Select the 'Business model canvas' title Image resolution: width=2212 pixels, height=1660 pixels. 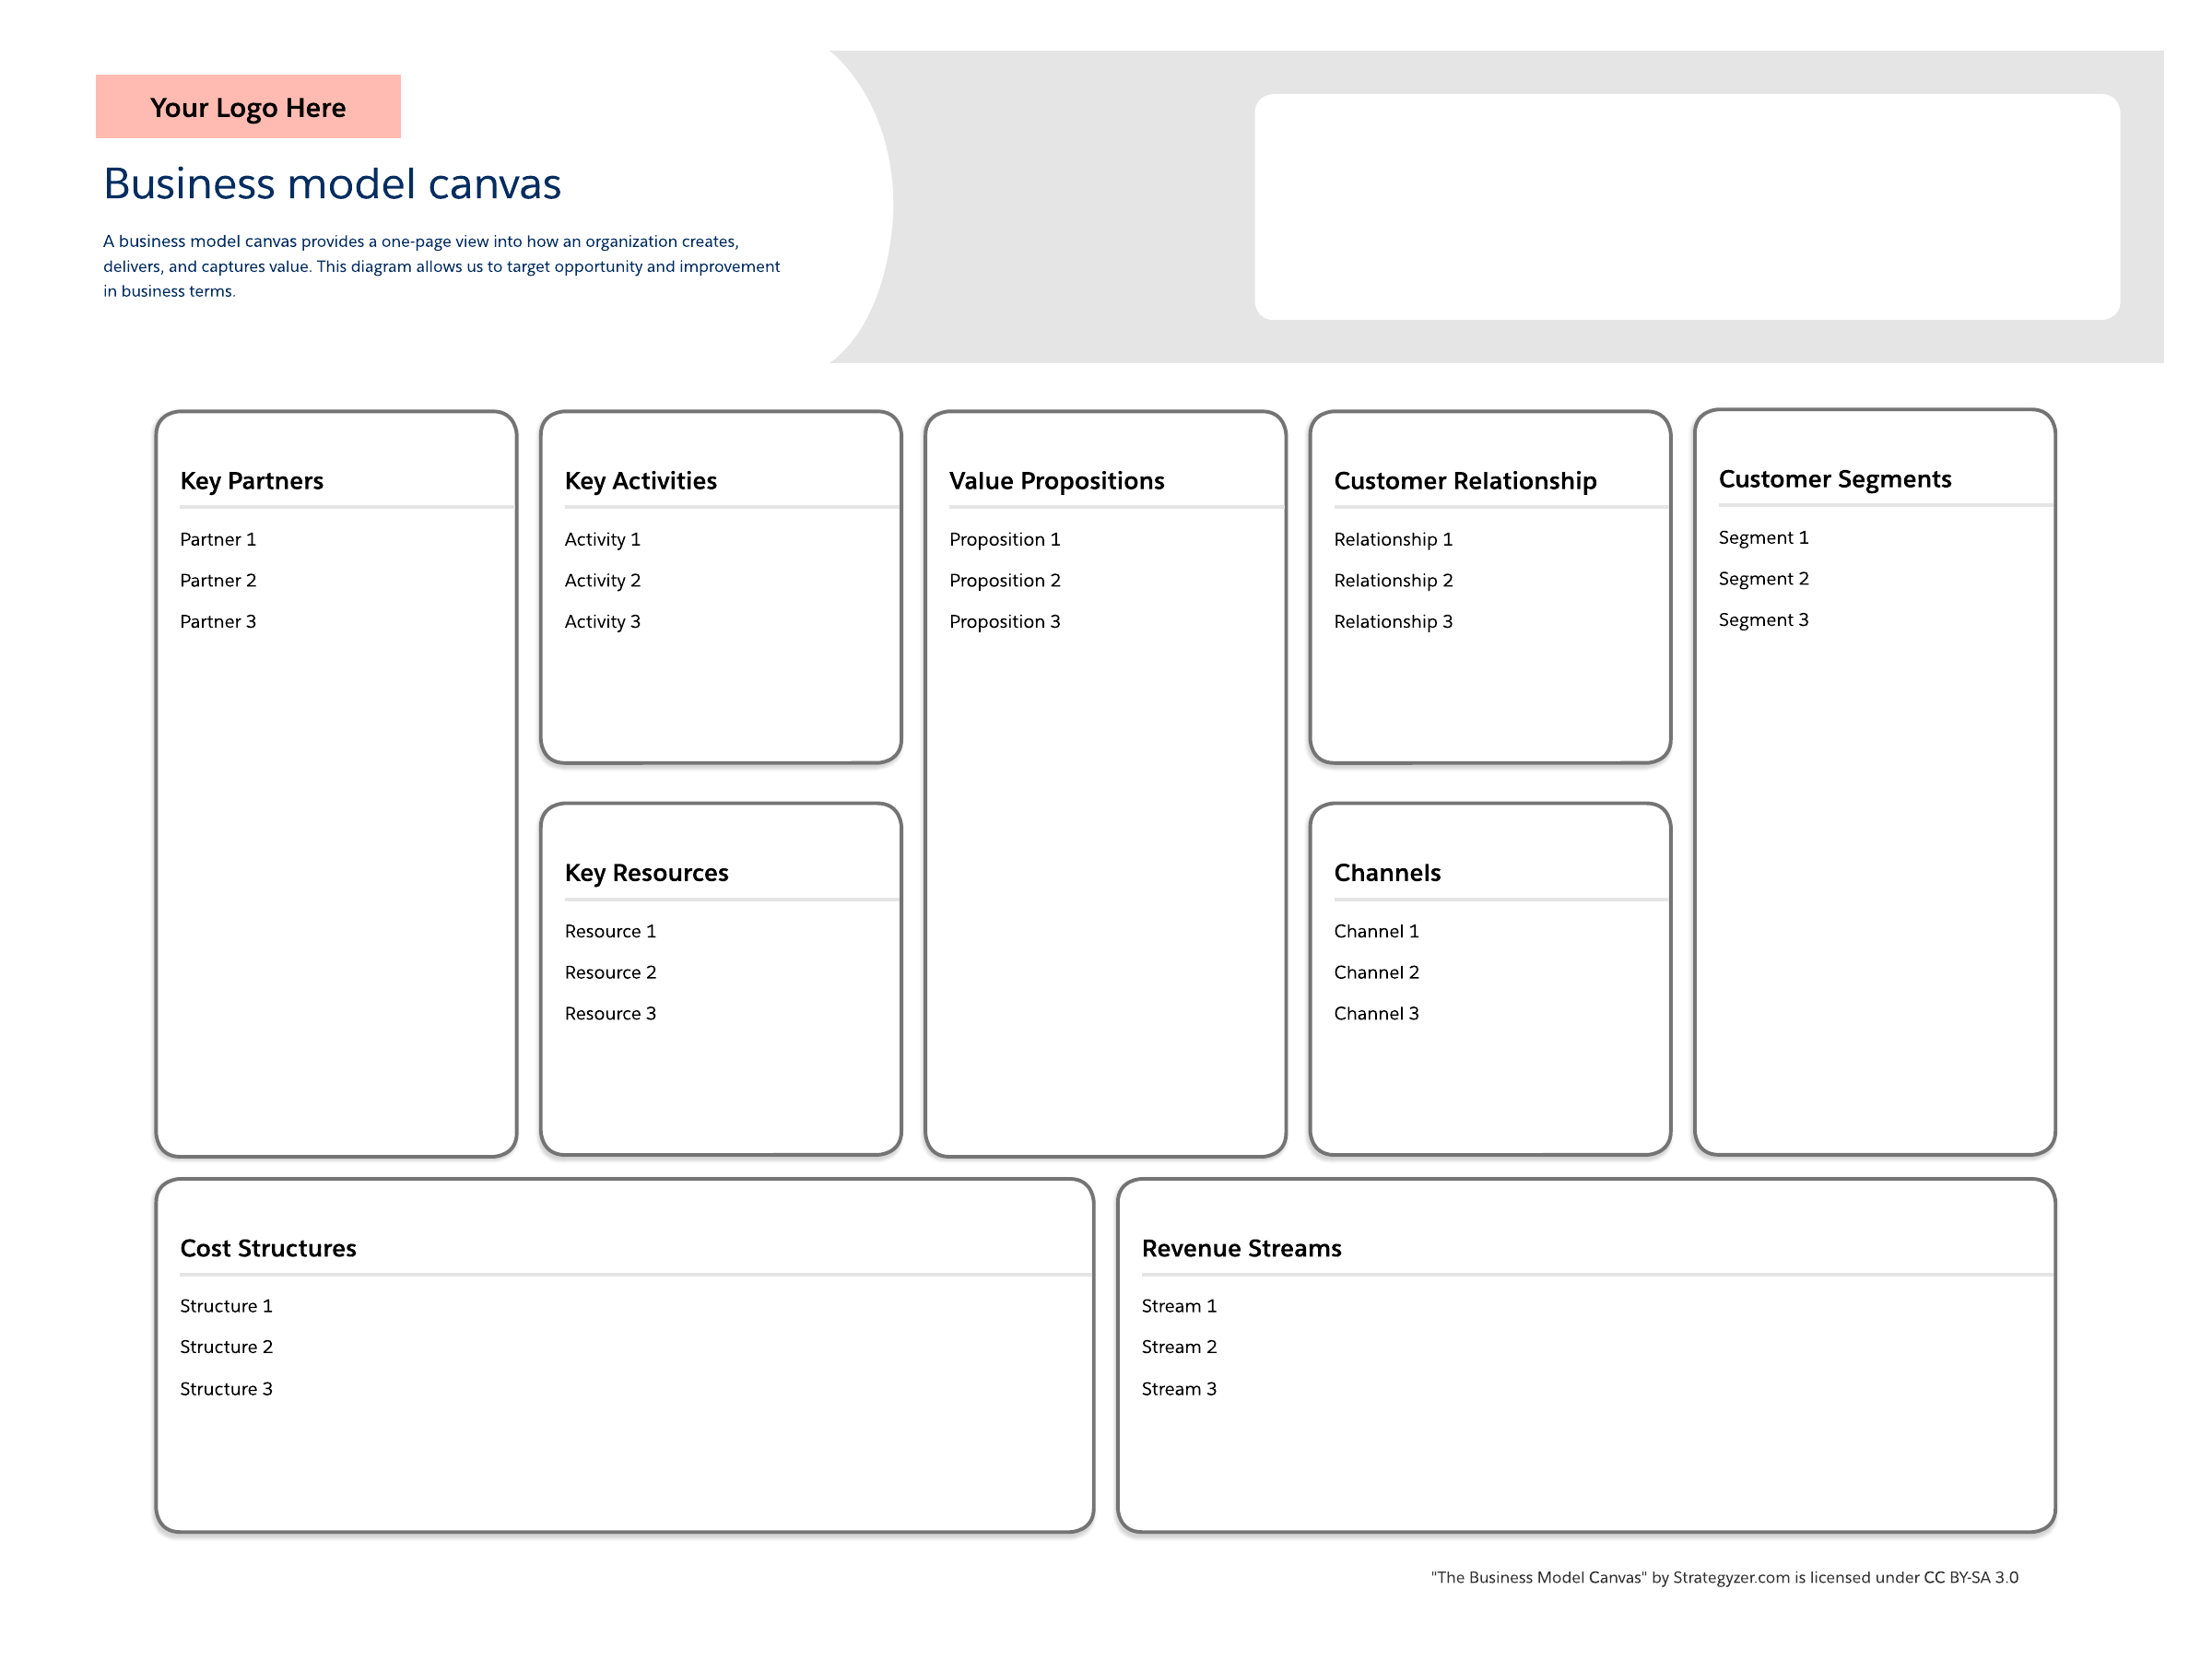coord(332,184)
